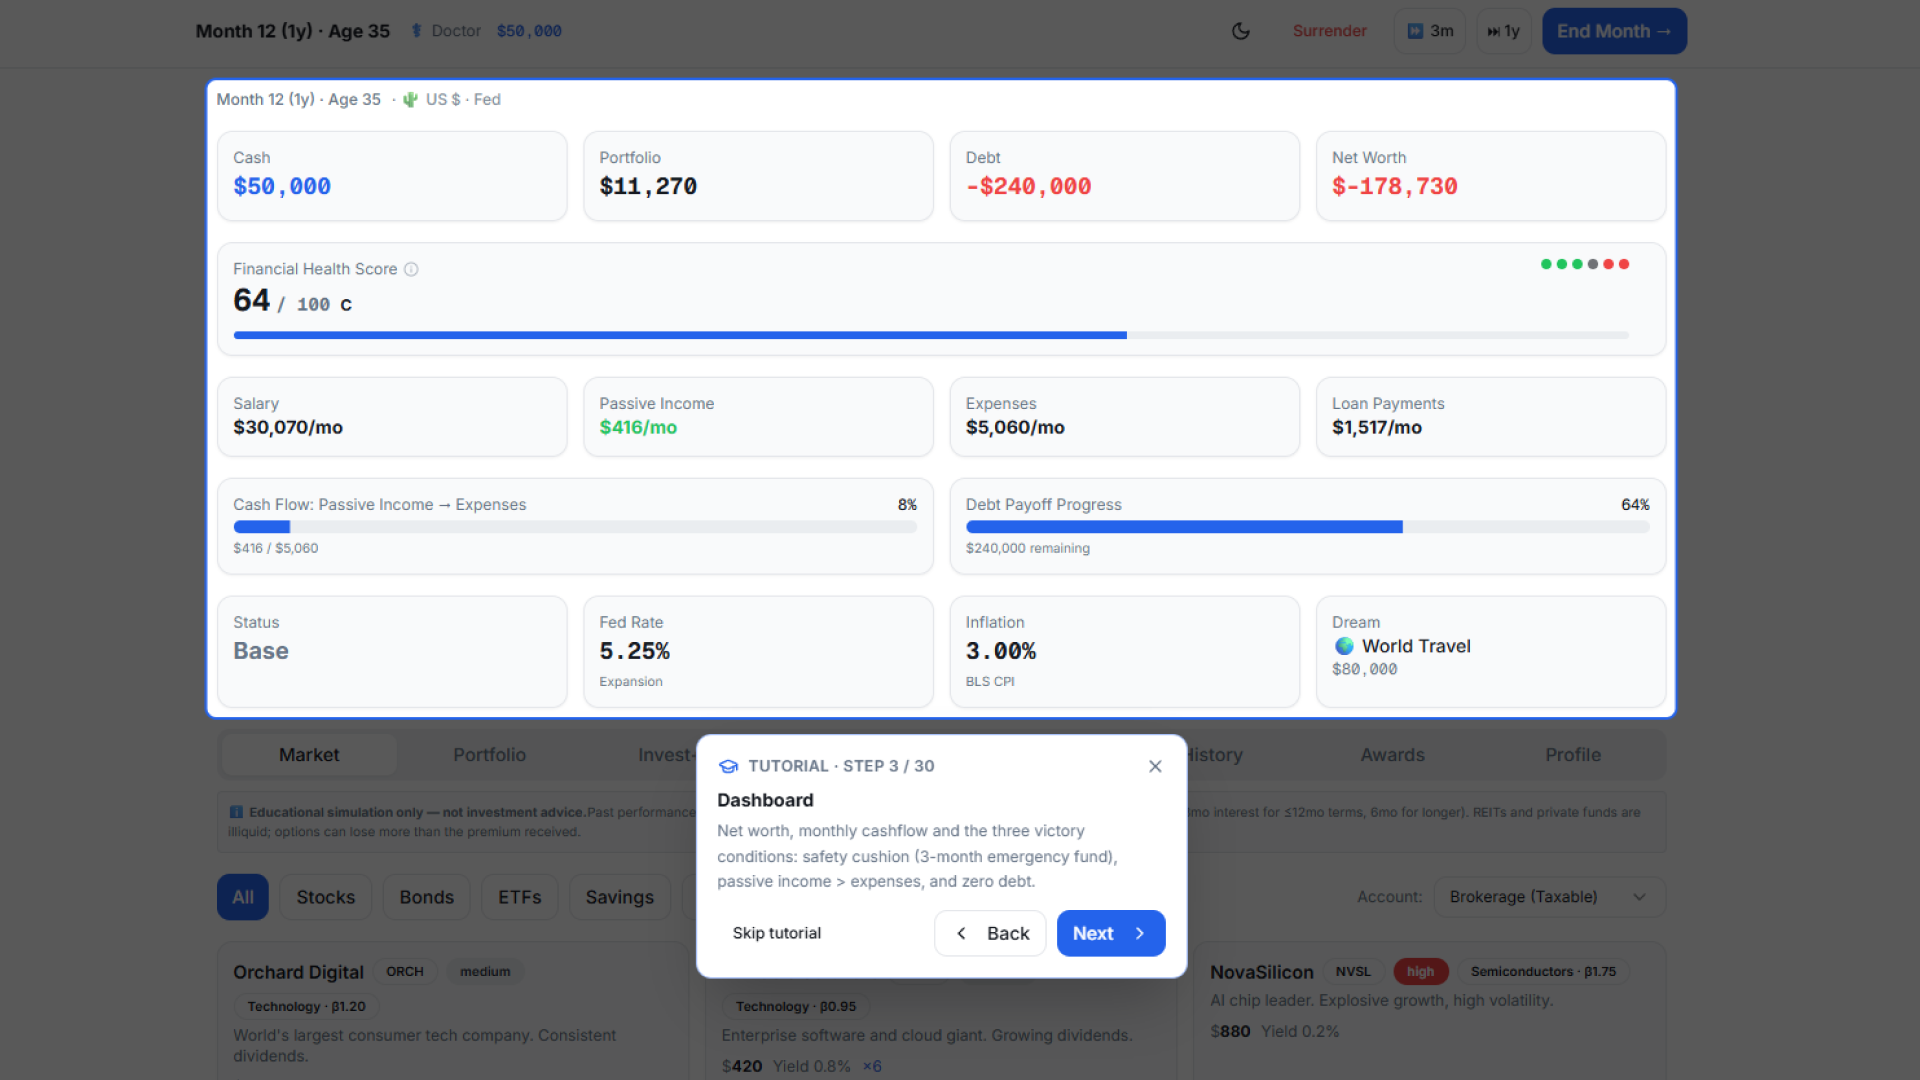Close the tutorial popup with X
1920x1080 pixels.
point(1155,766)
